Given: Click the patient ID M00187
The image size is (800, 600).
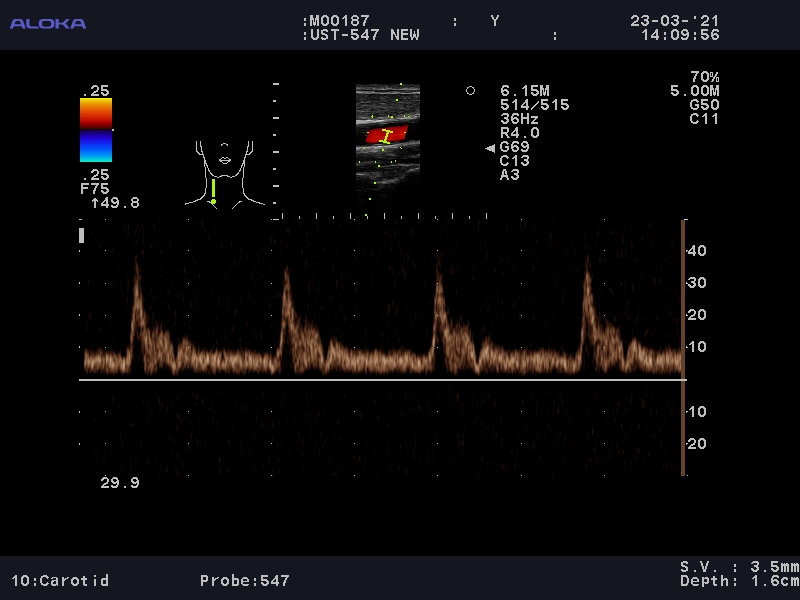Looking at the screenshot, I should pos(339,20).
